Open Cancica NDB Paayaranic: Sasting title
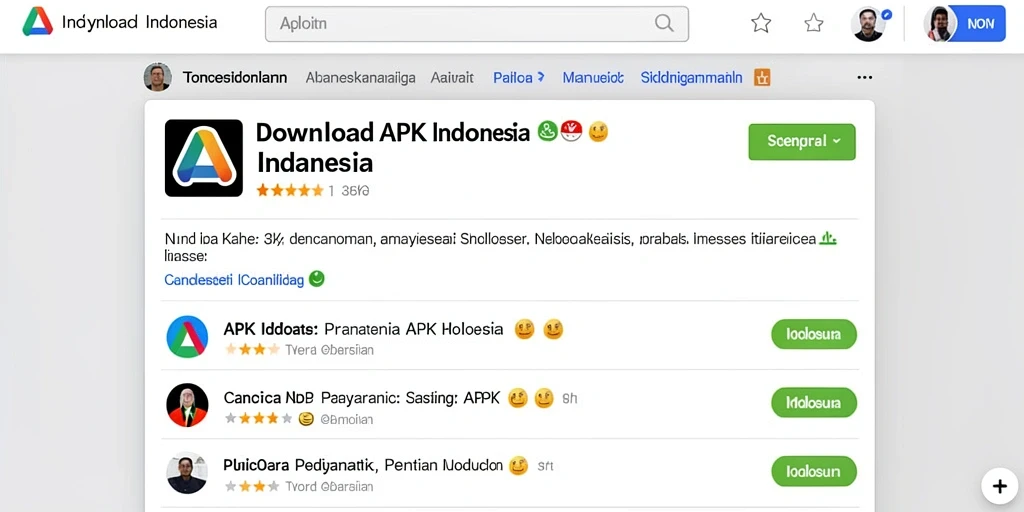Viewport: 1024px width, 512px height. click(362, 398)
